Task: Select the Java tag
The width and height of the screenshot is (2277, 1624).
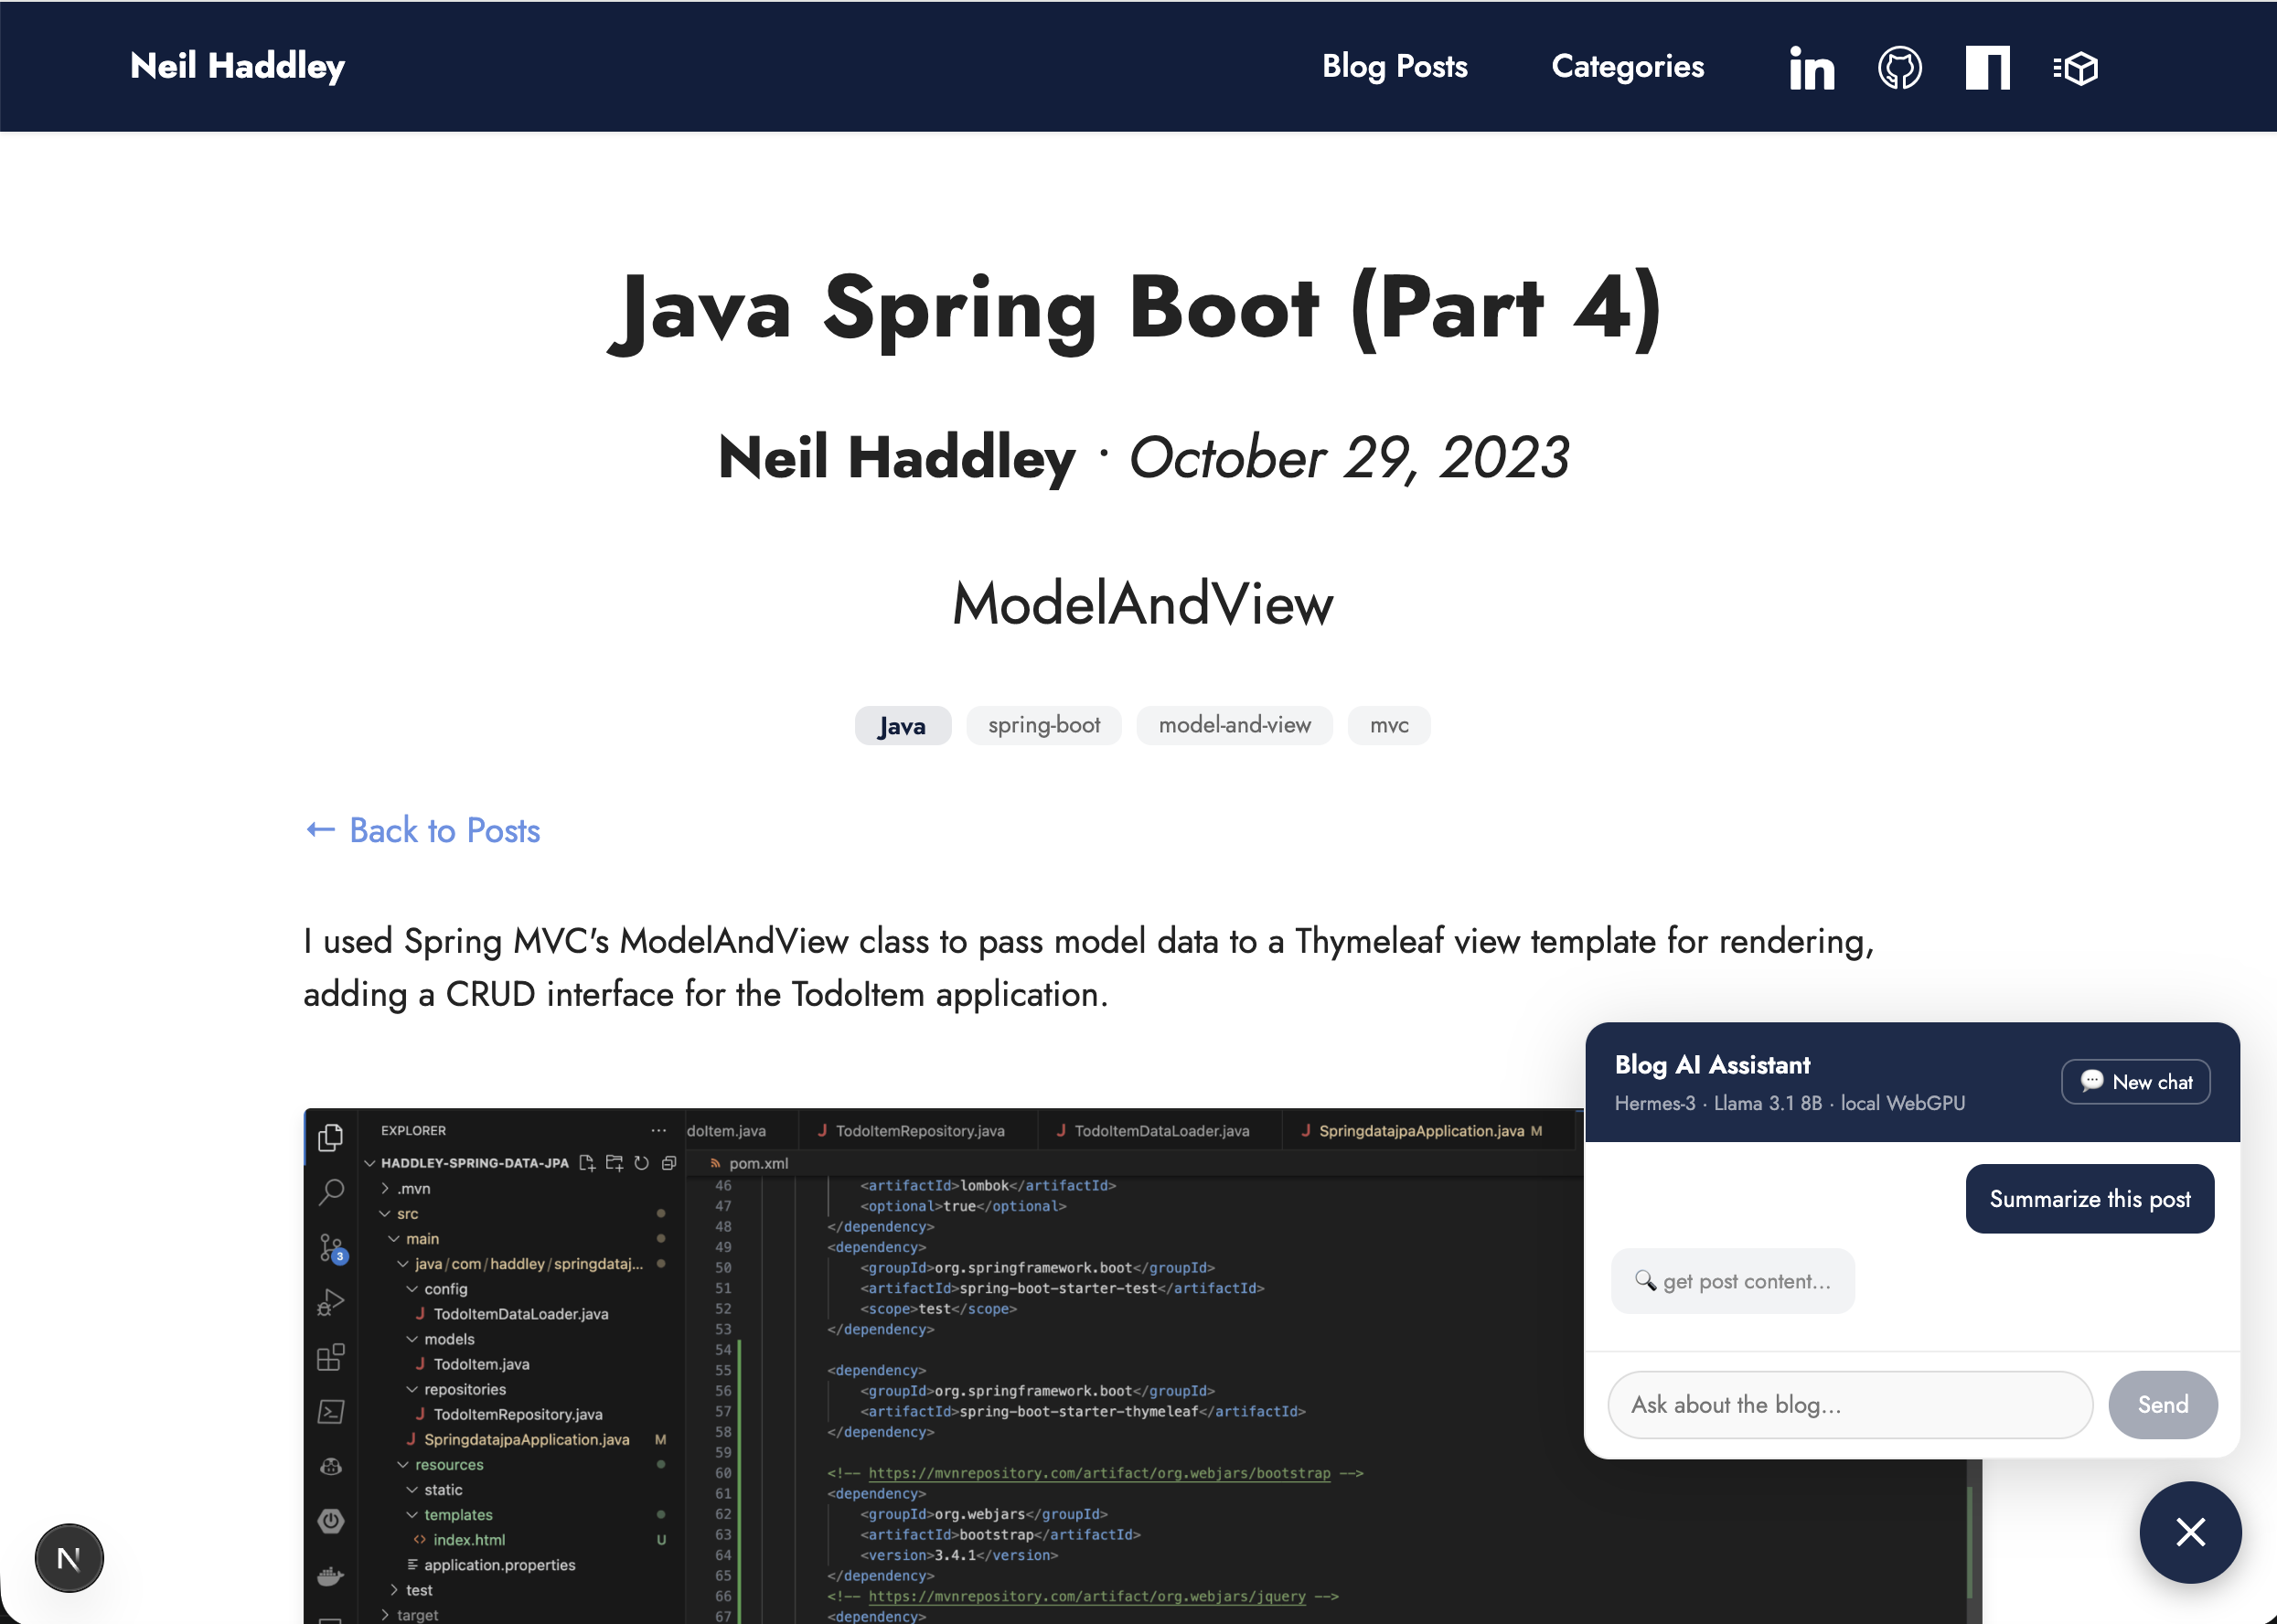Action: tap(902, 725)
